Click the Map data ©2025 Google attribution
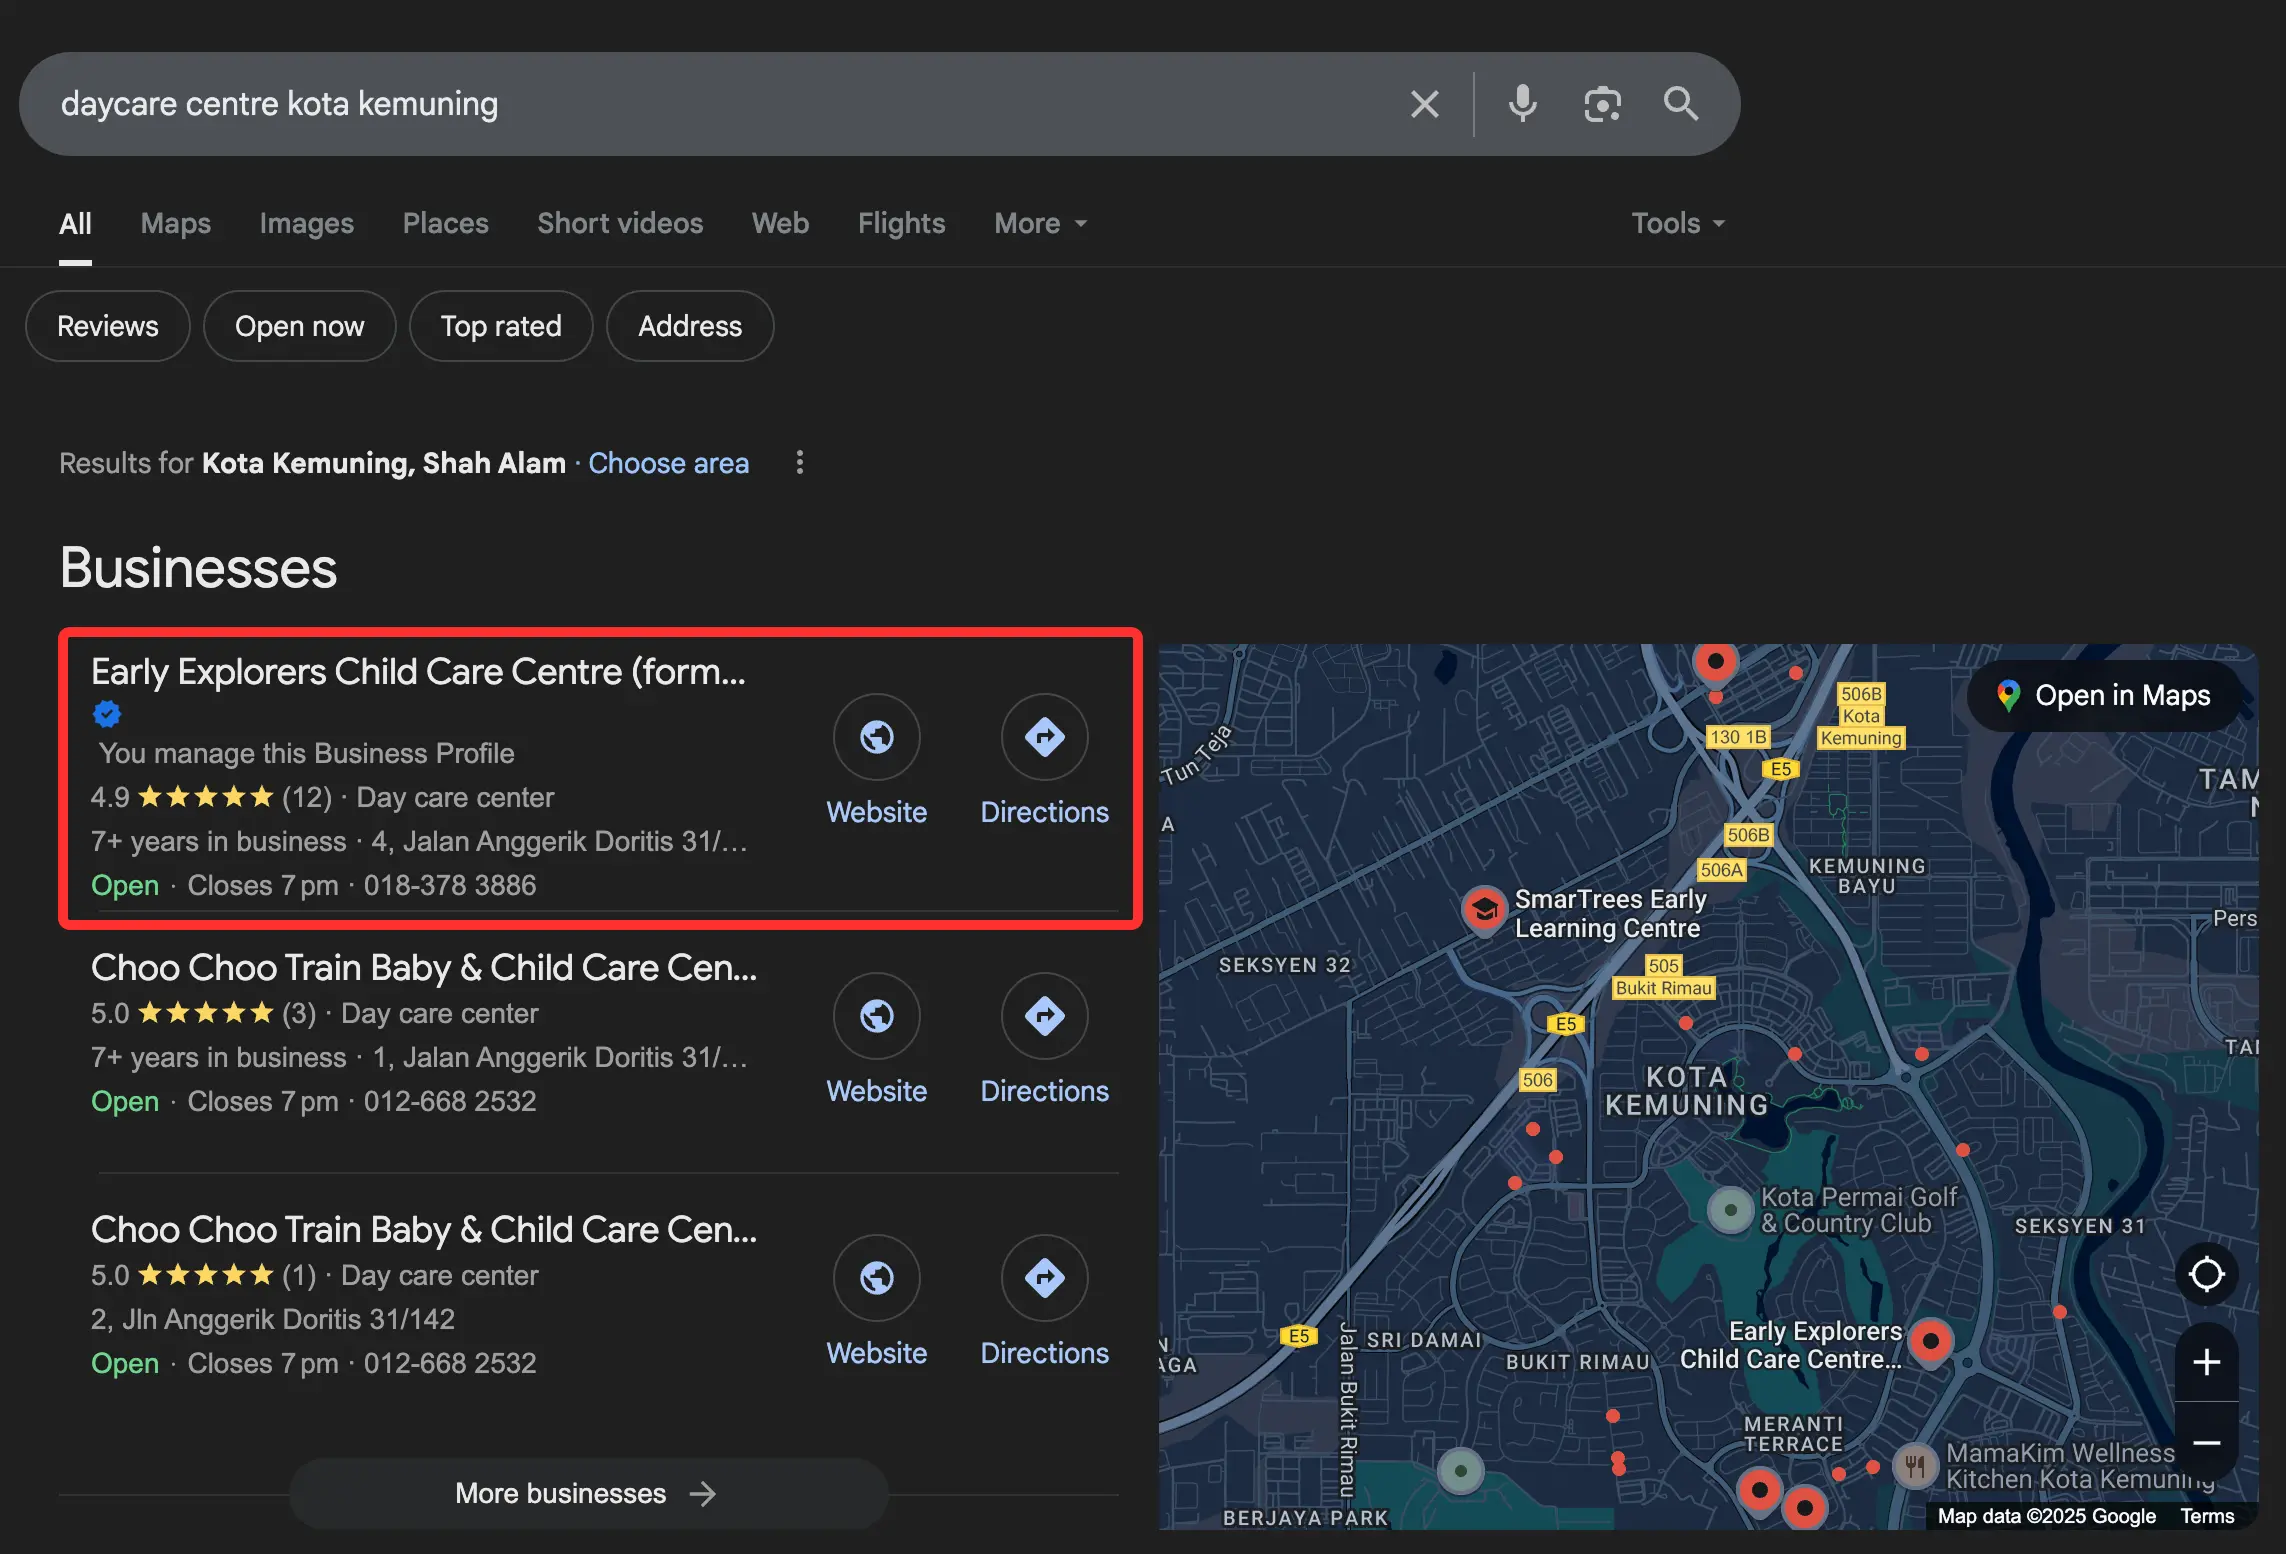2286x1554 pixels. coord(2046,1516)
